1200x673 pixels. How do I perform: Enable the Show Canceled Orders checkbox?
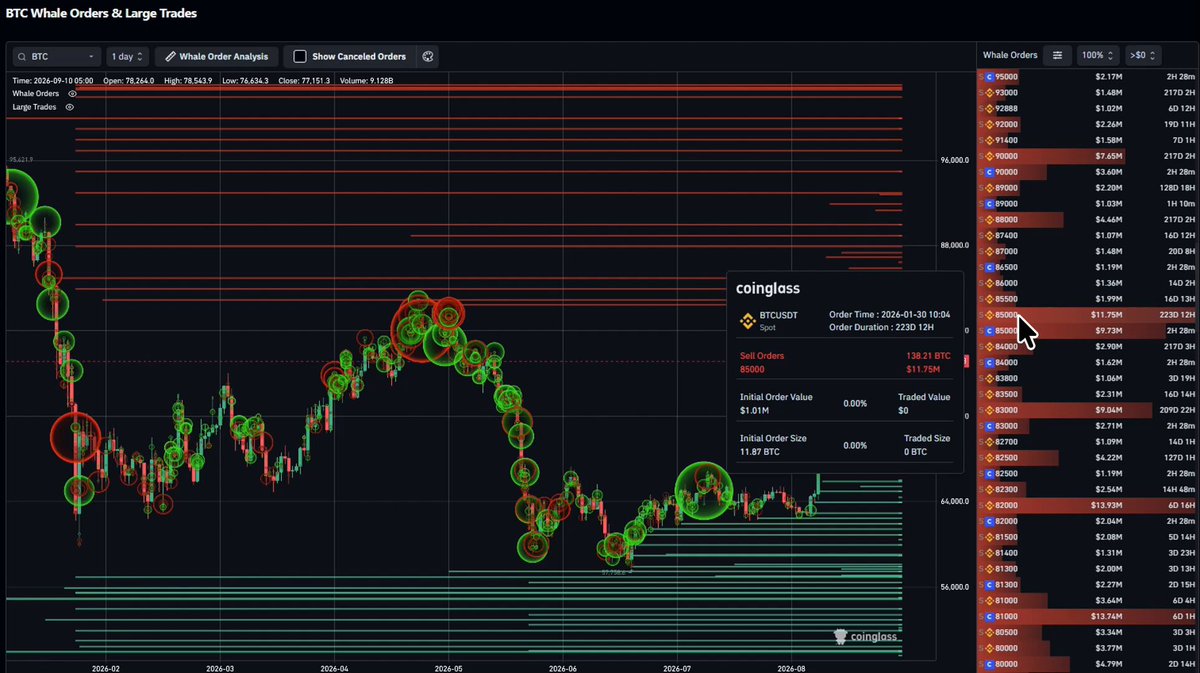click(x=299, y=57)
